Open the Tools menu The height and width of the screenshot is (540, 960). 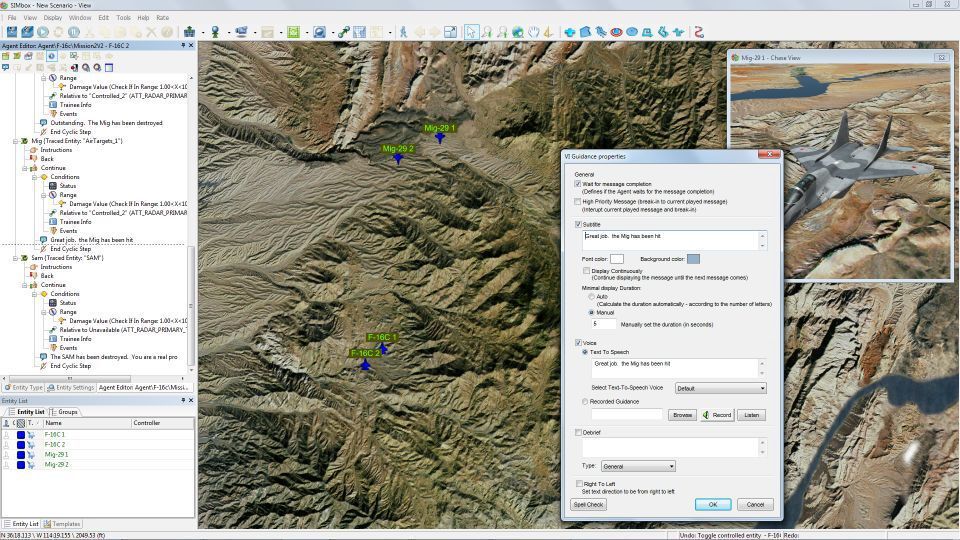click(123, 17)
